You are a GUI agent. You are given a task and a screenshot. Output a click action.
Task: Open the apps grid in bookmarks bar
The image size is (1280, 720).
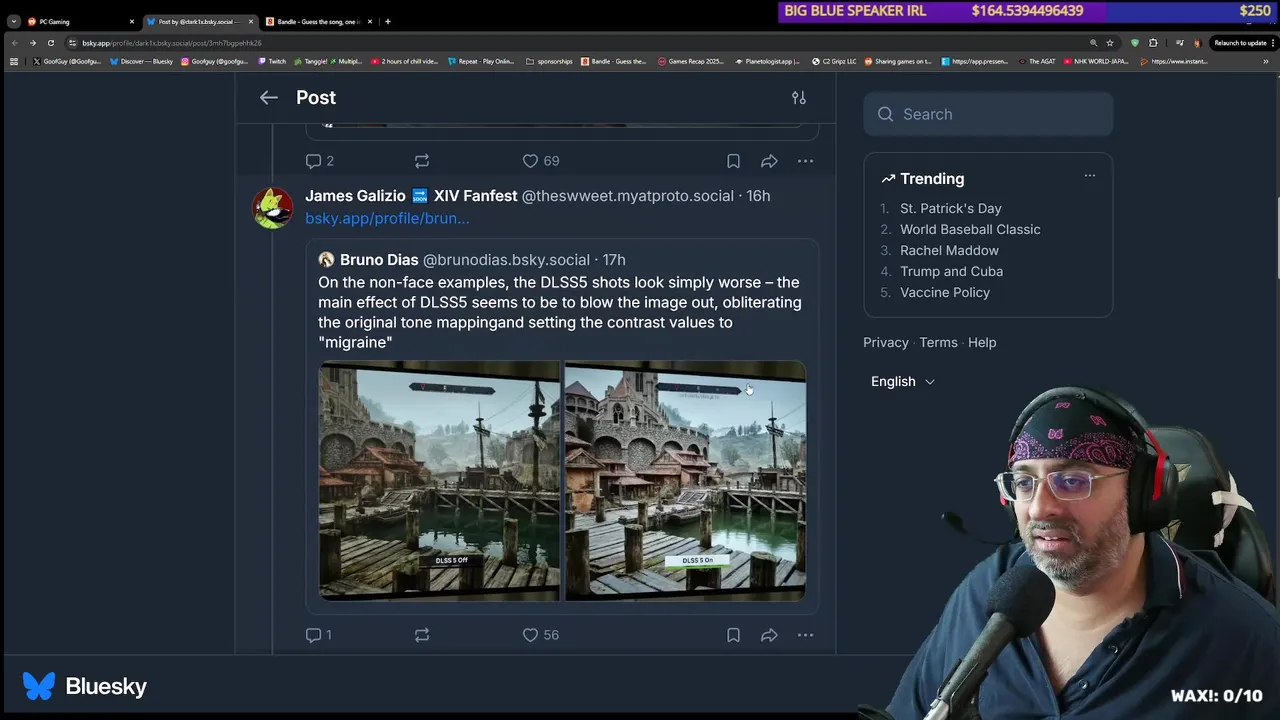click(13, 61)
